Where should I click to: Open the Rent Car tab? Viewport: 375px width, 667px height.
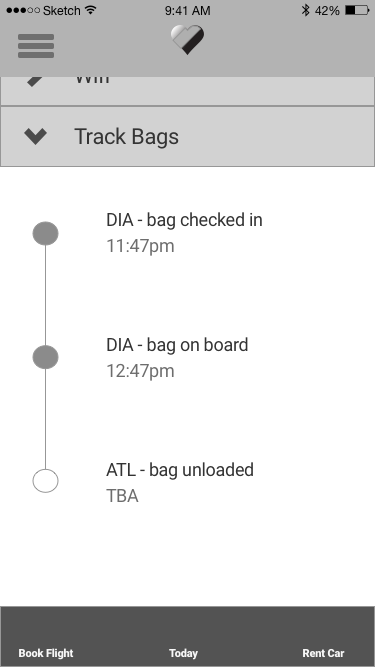click(x=323, y=653)
